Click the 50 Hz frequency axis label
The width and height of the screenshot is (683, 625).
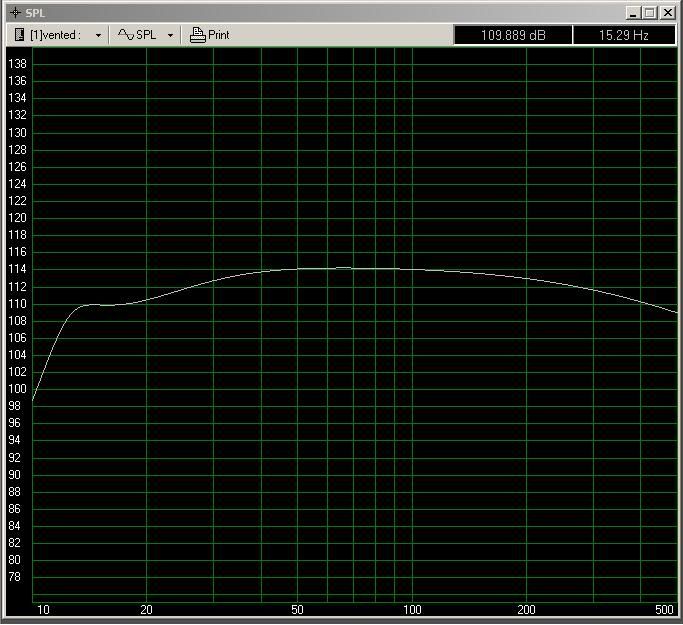point(297,610)
